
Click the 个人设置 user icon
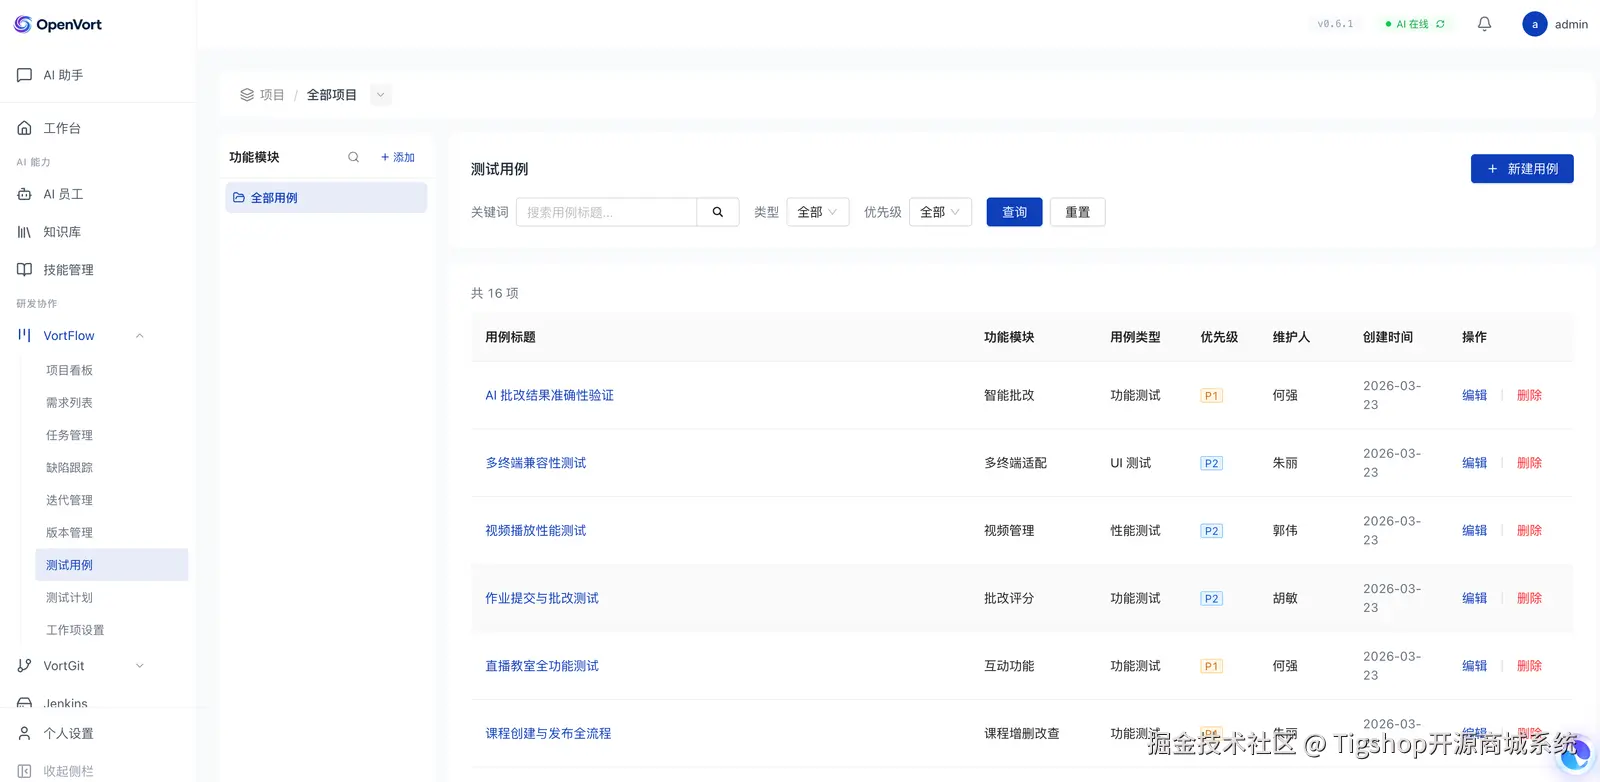pyautogui.click(x=24, y=733)
